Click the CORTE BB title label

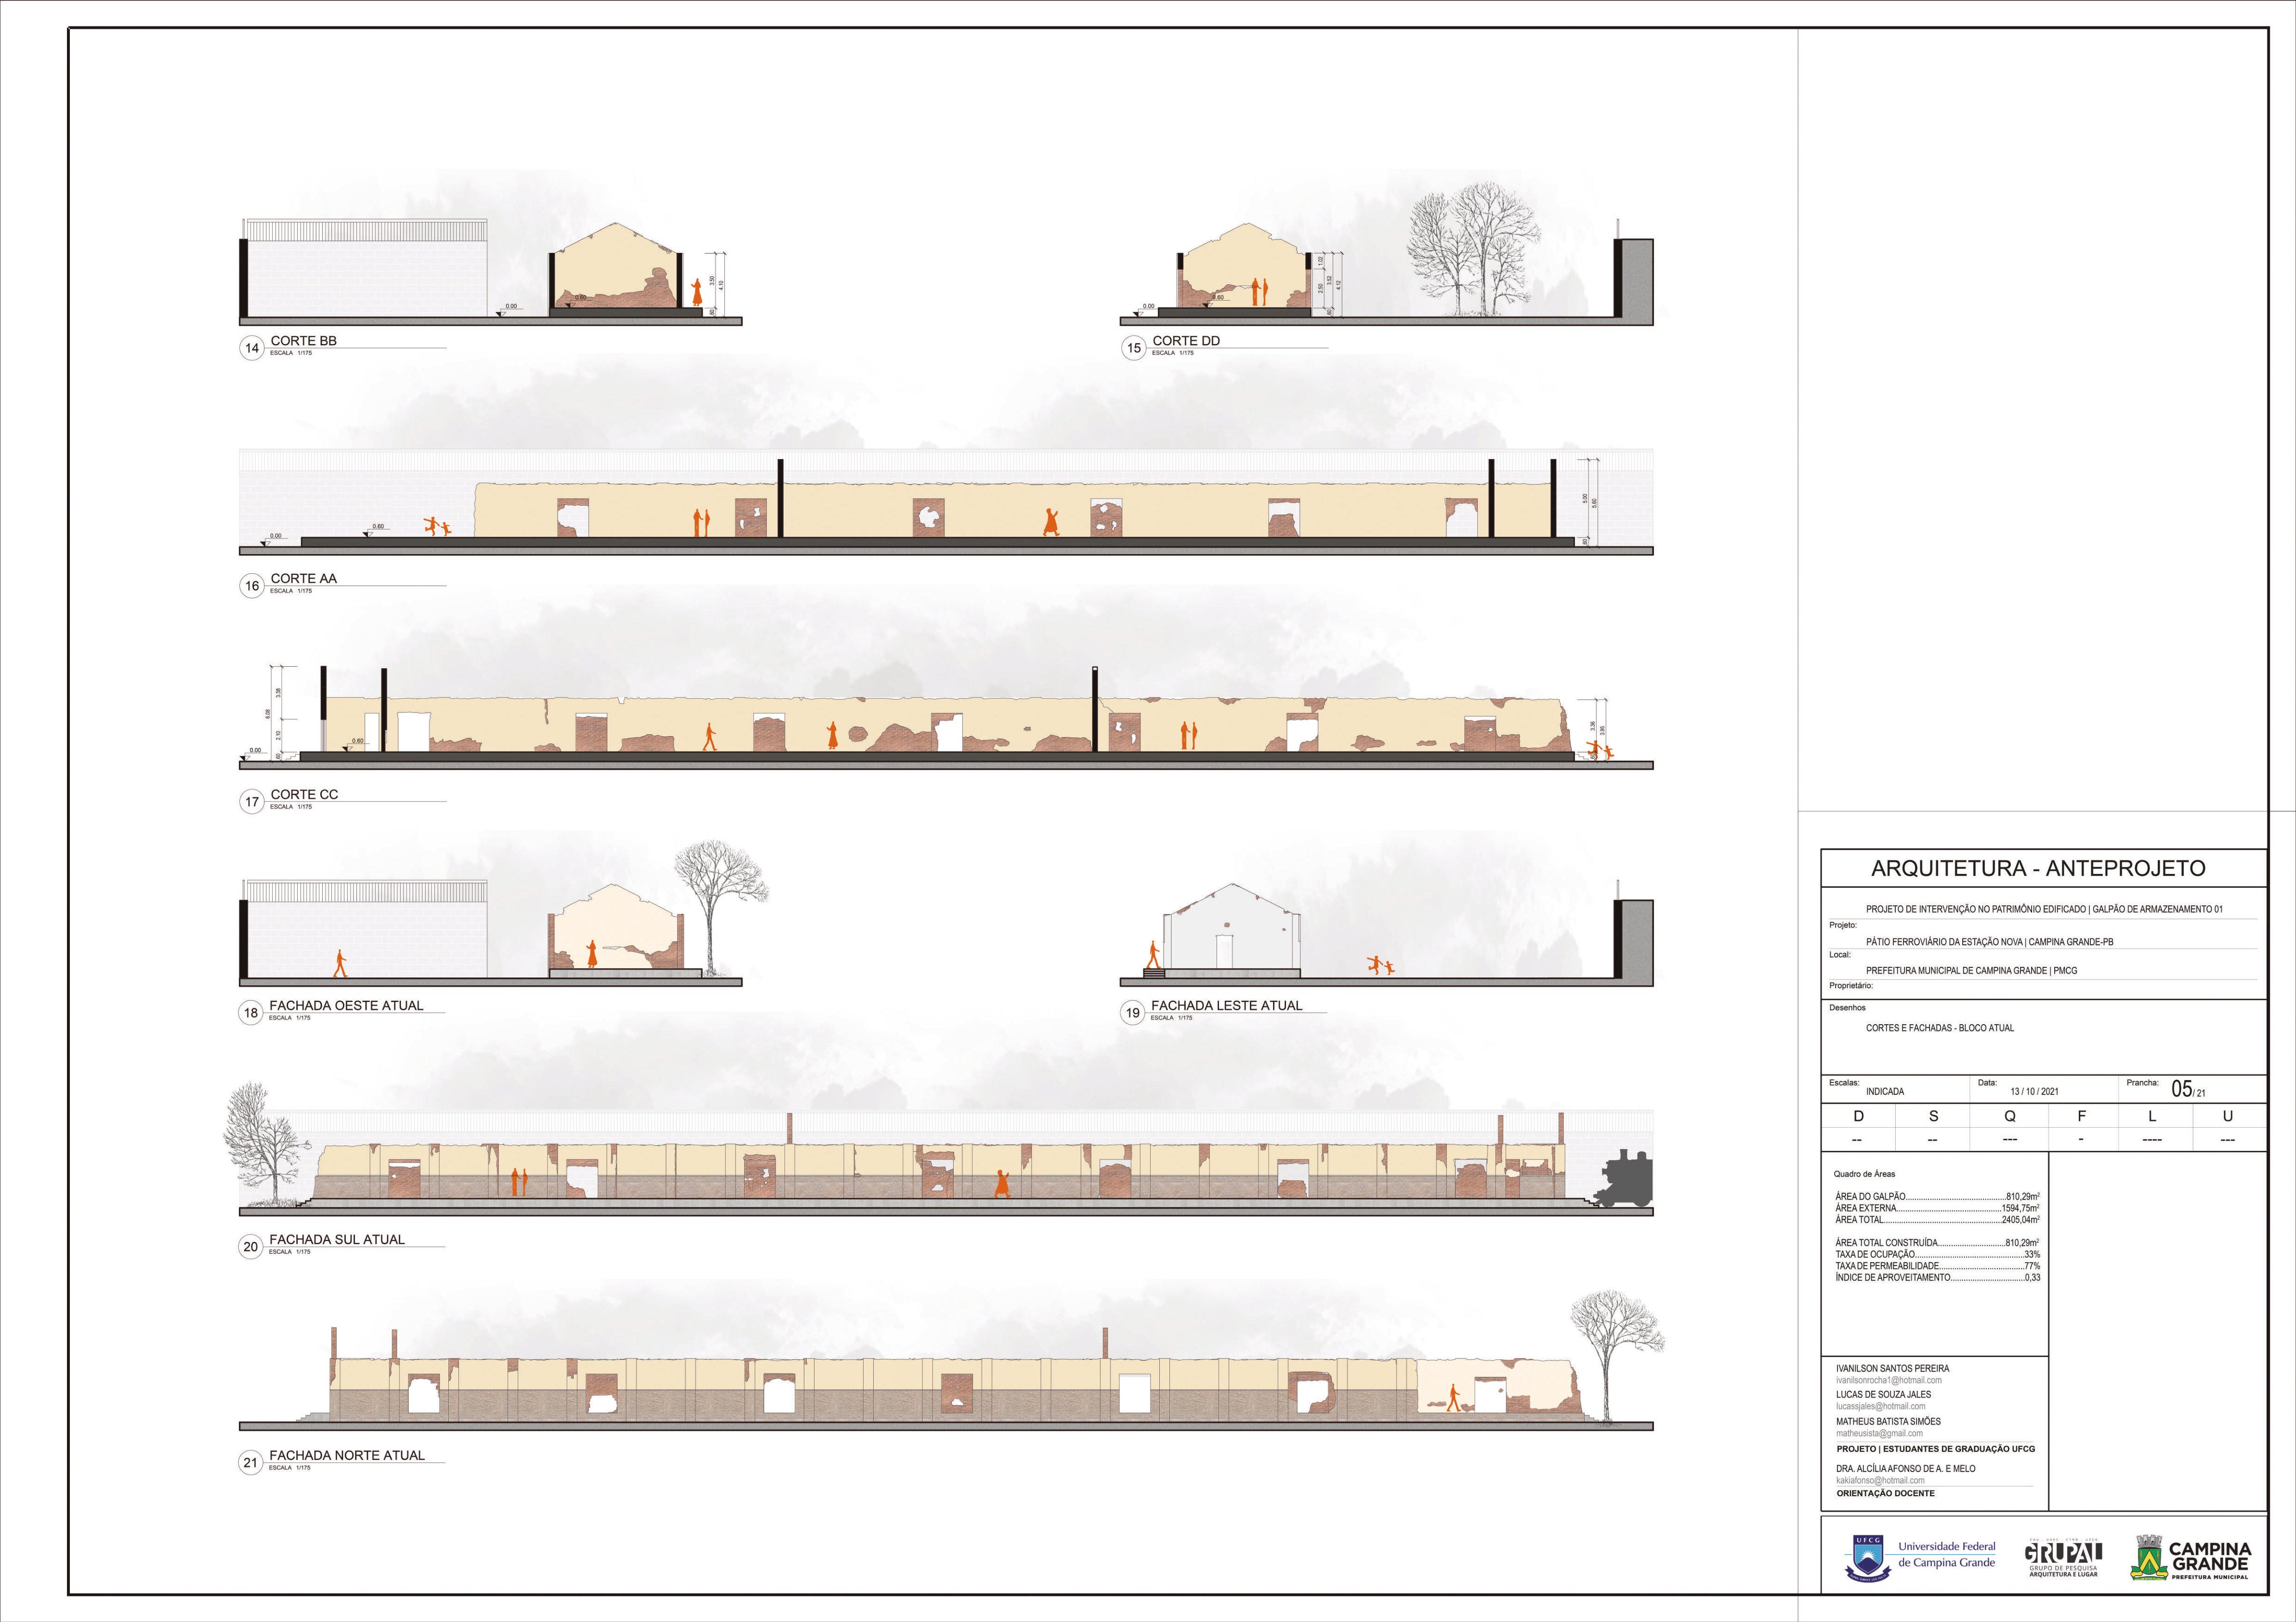coord(304,340)
